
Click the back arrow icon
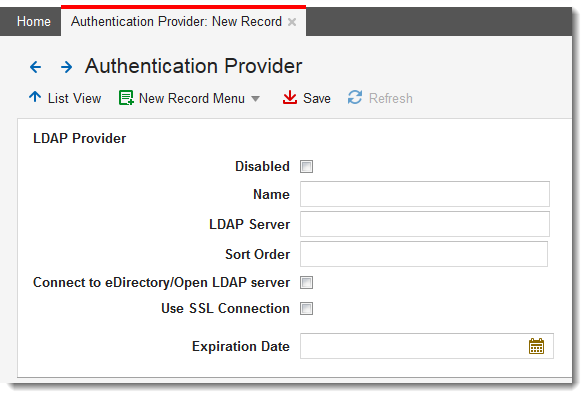(x=36, y=67)
